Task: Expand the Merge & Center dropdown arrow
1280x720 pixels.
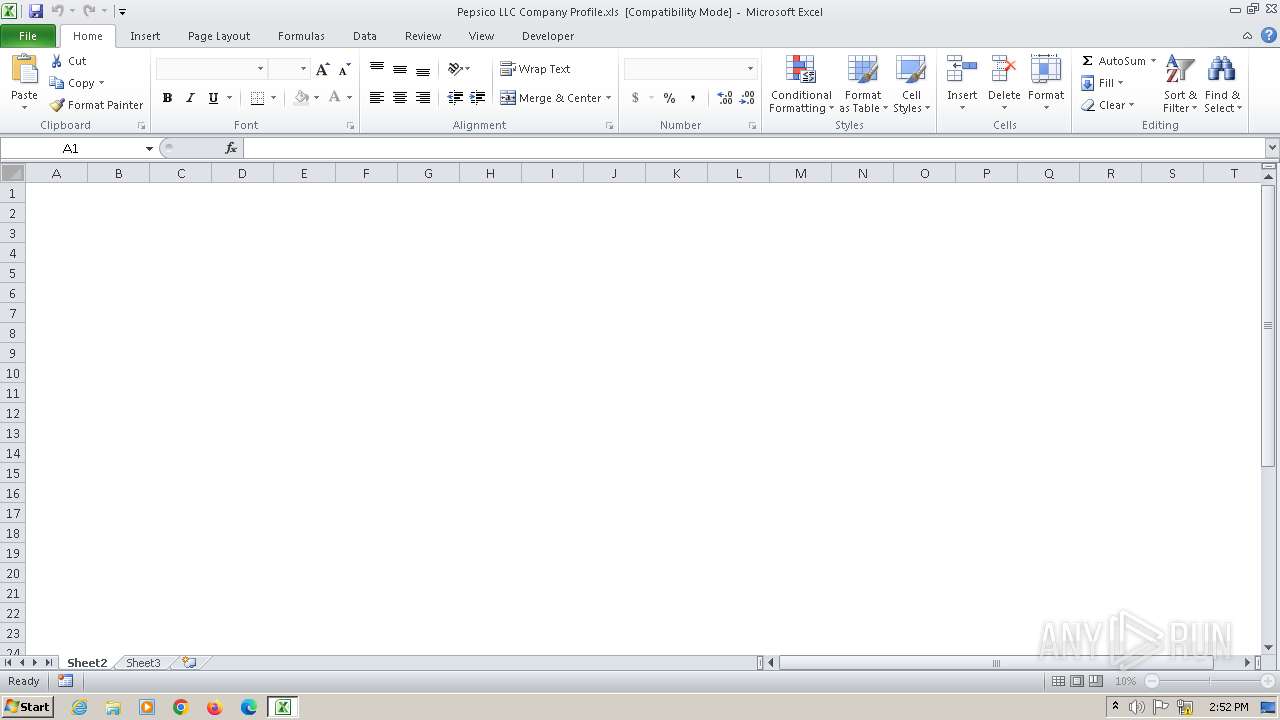Action: tap(608, 98)
